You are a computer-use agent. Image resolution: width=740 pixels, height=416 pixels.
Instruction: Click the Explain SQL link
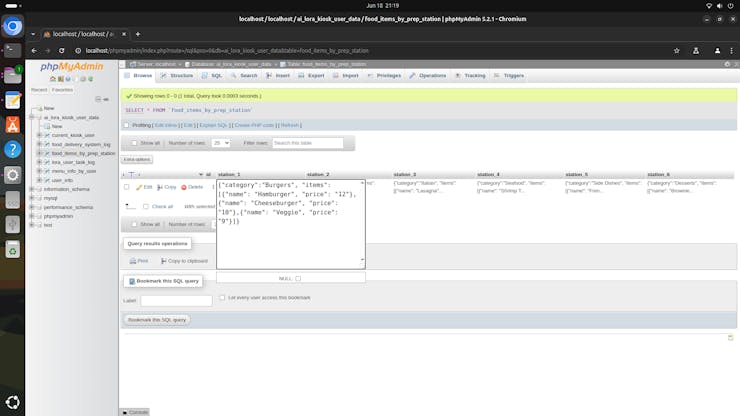pyautogui.click(x=213, y=125)
